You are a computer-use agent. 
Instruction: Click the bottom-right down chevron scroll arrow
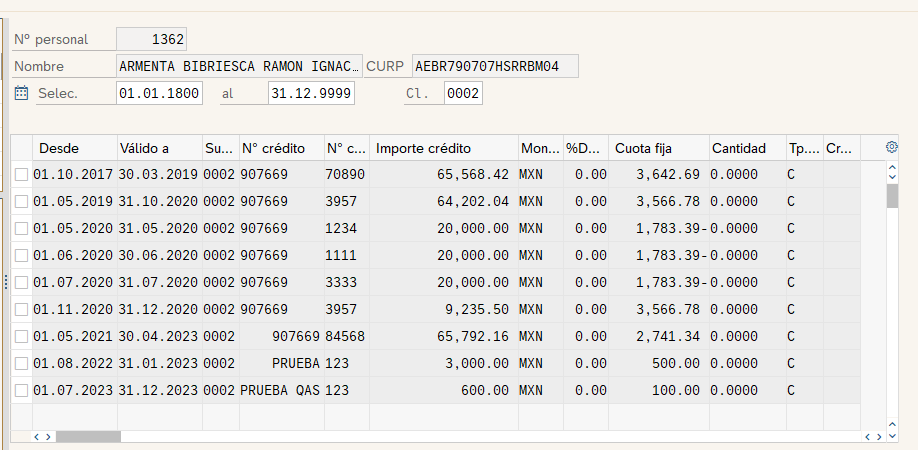(892, 437)
